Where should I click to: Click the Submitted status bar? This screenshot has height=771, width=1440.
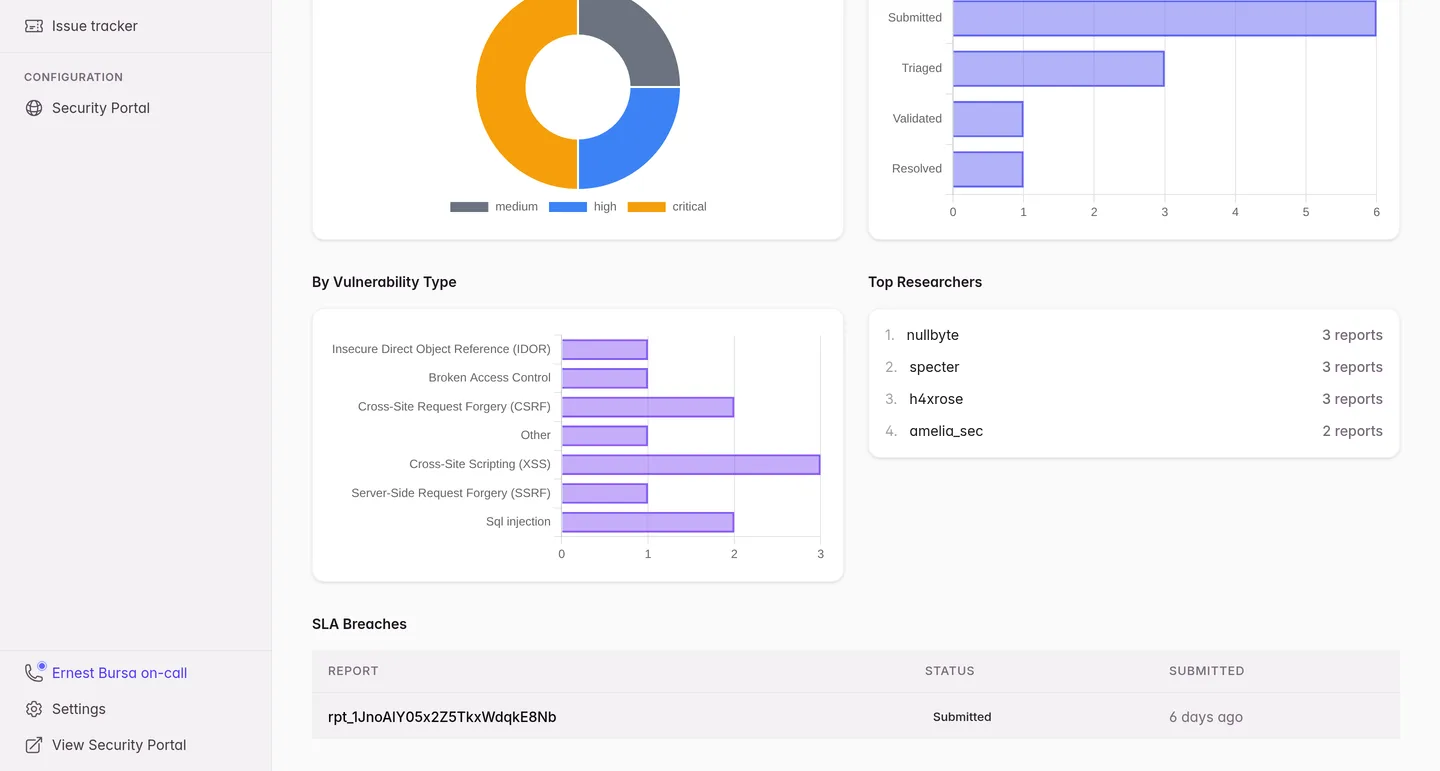pyautogui.click(x=1164, y=18)
